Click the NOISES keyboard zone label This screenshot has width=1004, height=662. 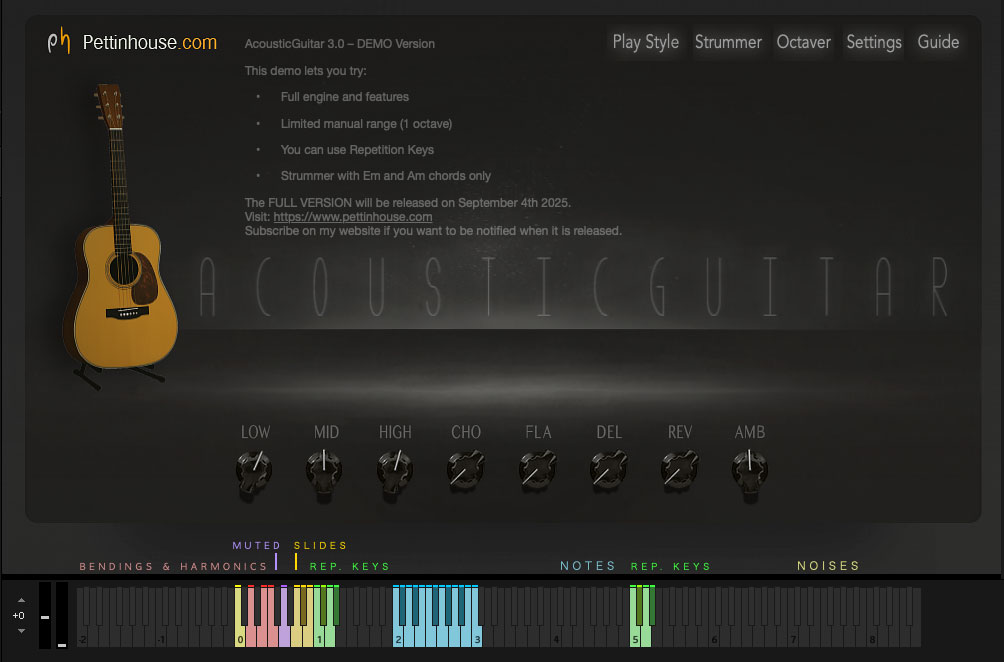[828, 566]
